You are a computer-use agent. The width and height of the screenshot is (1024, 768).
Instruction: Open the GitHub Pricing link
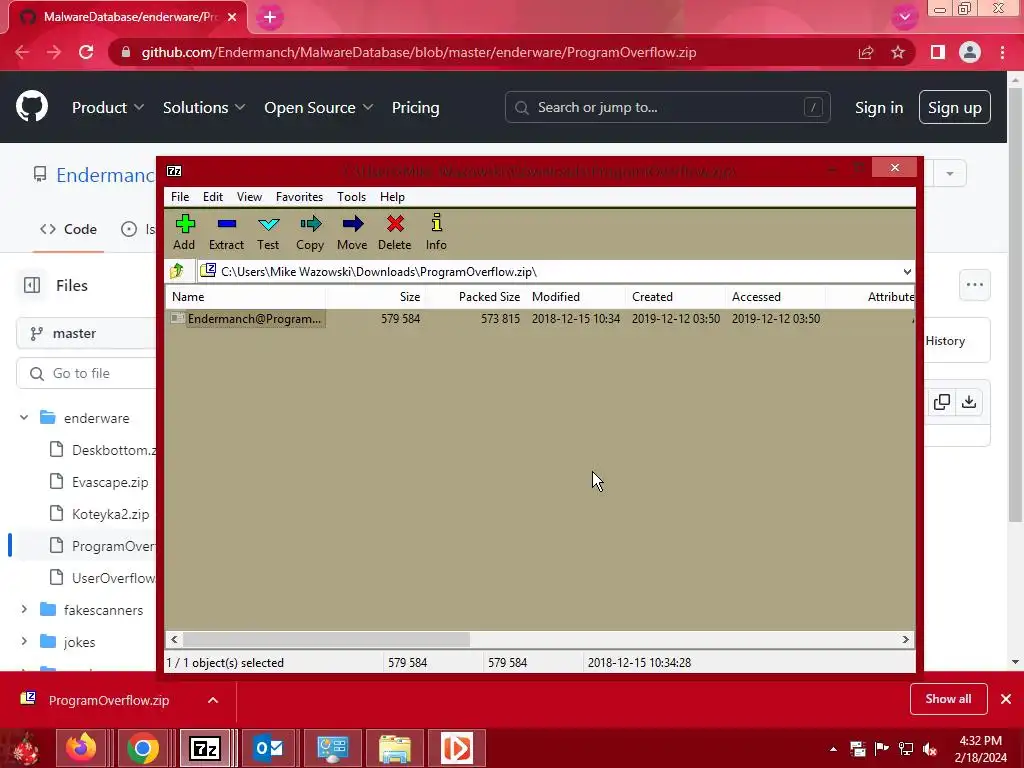[415, 107]
